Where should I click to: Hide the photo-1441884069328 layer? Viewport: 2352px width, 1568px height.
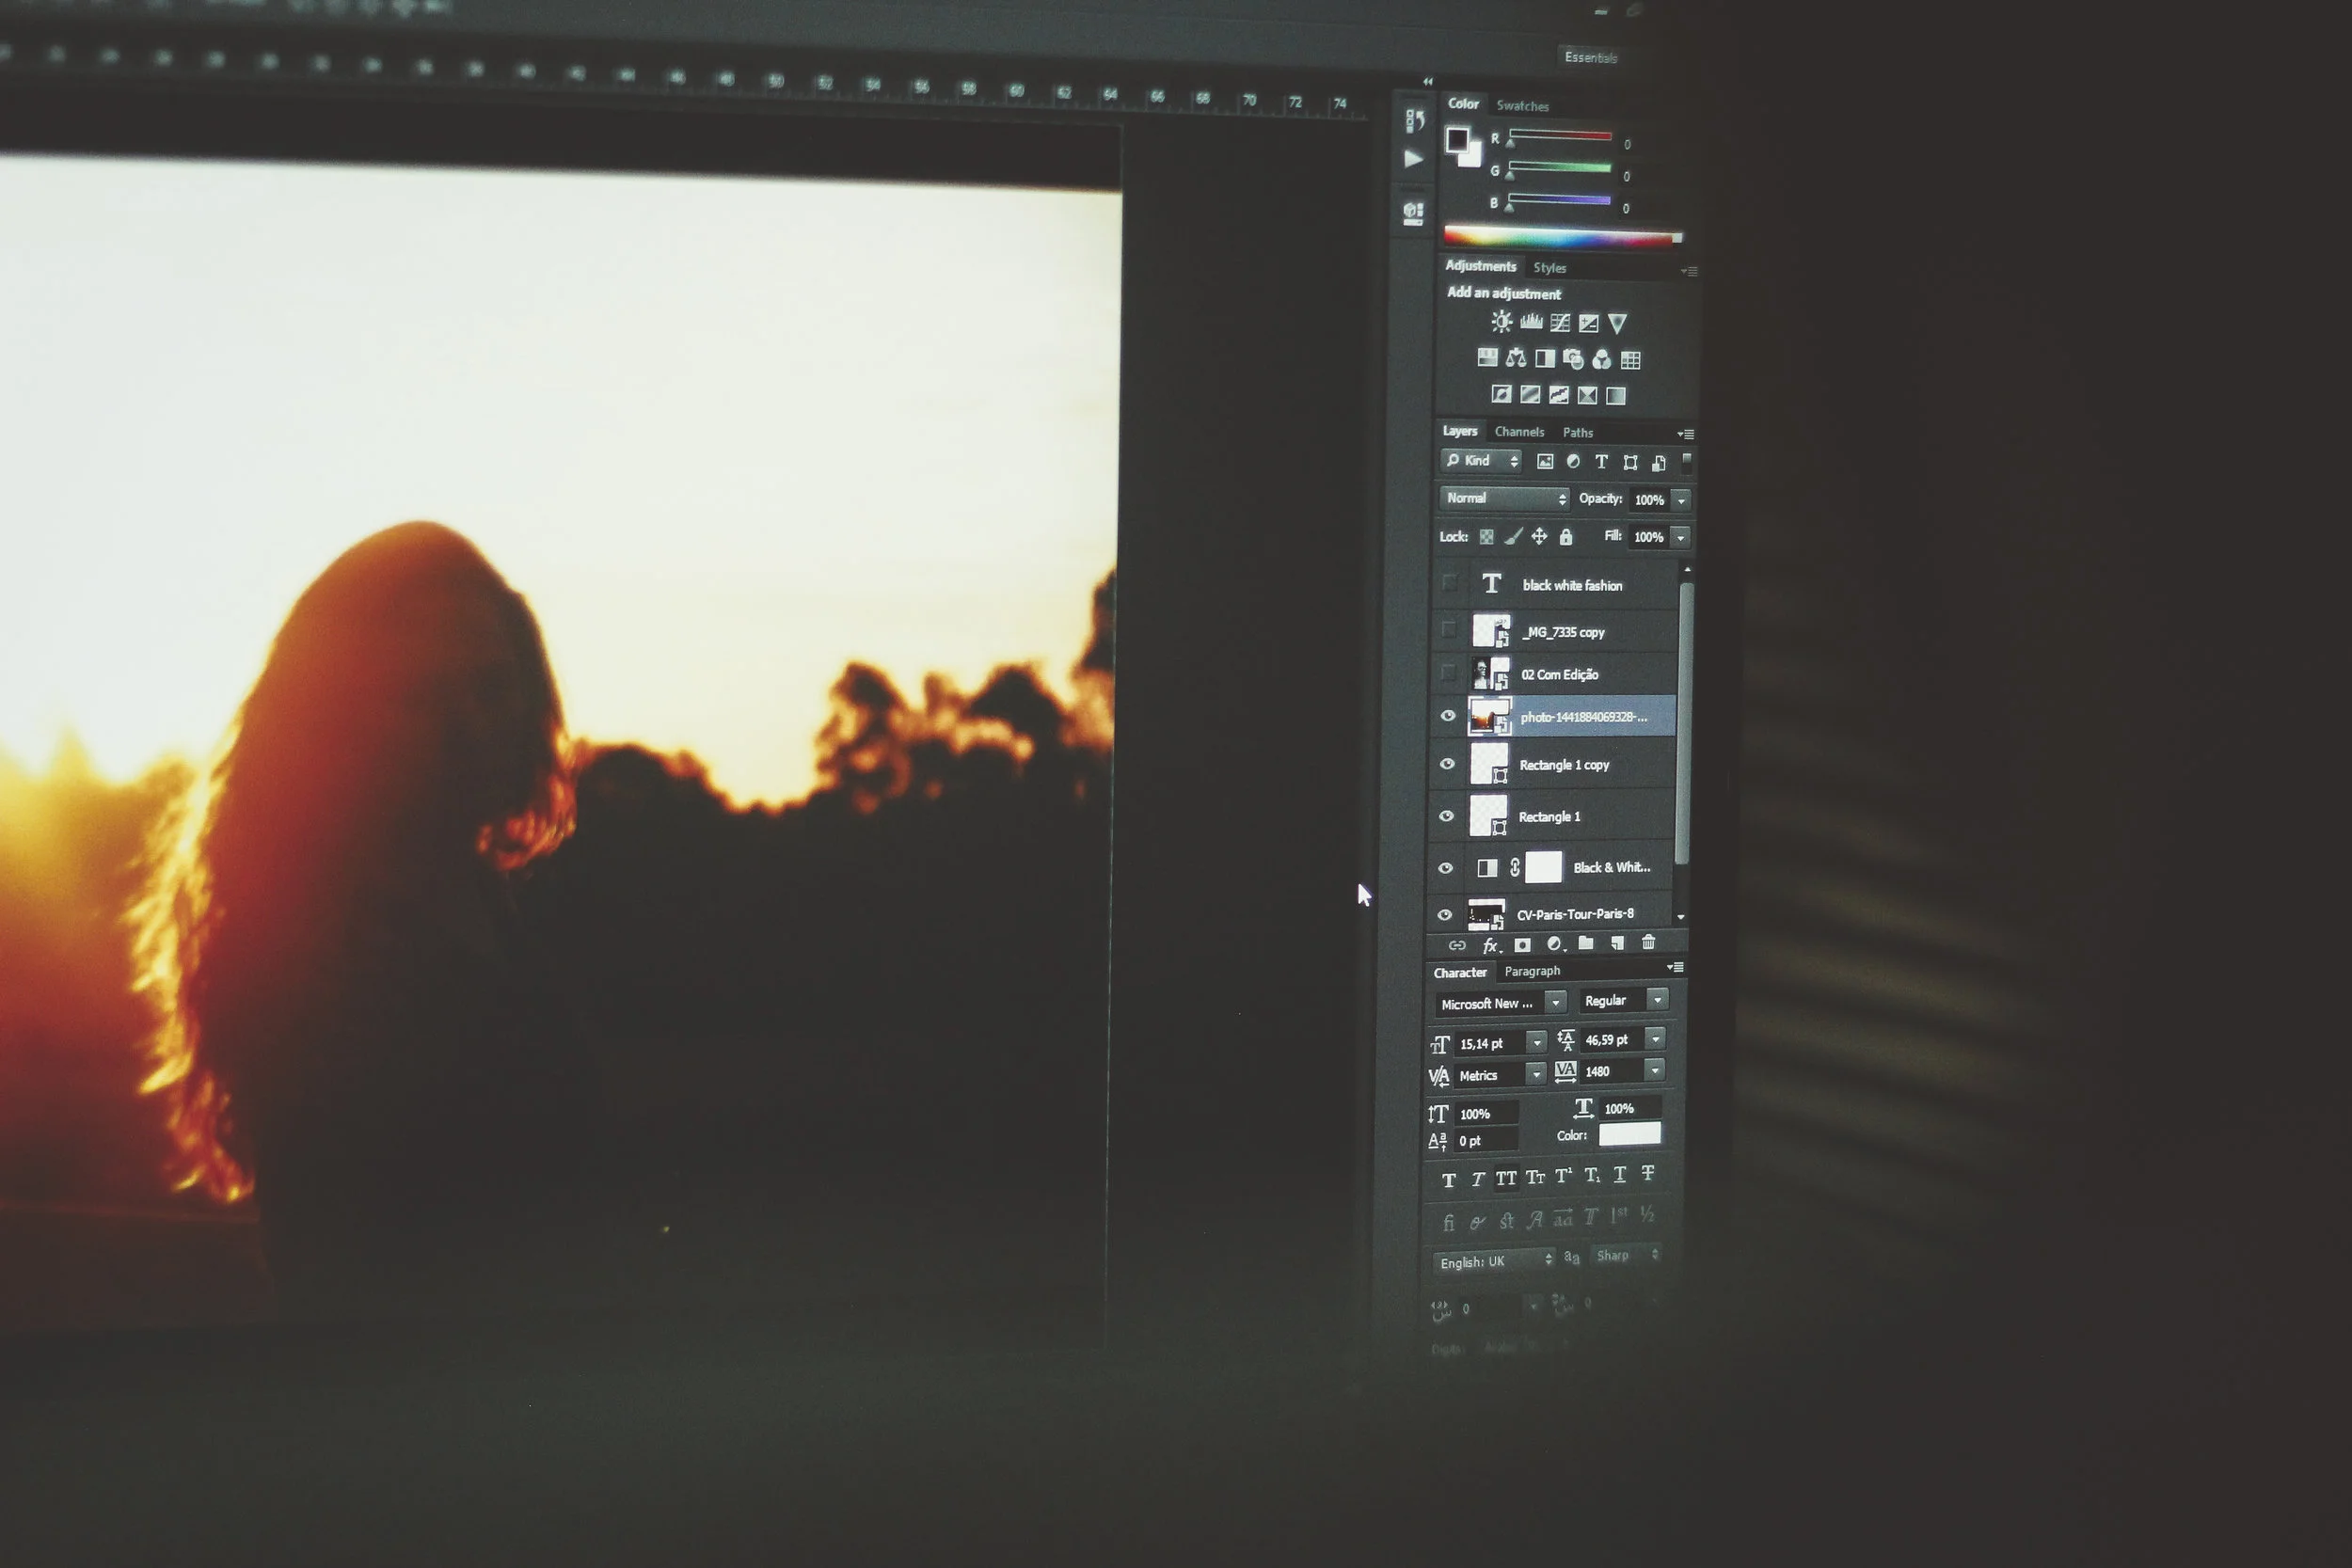(x=1447, y=717)
